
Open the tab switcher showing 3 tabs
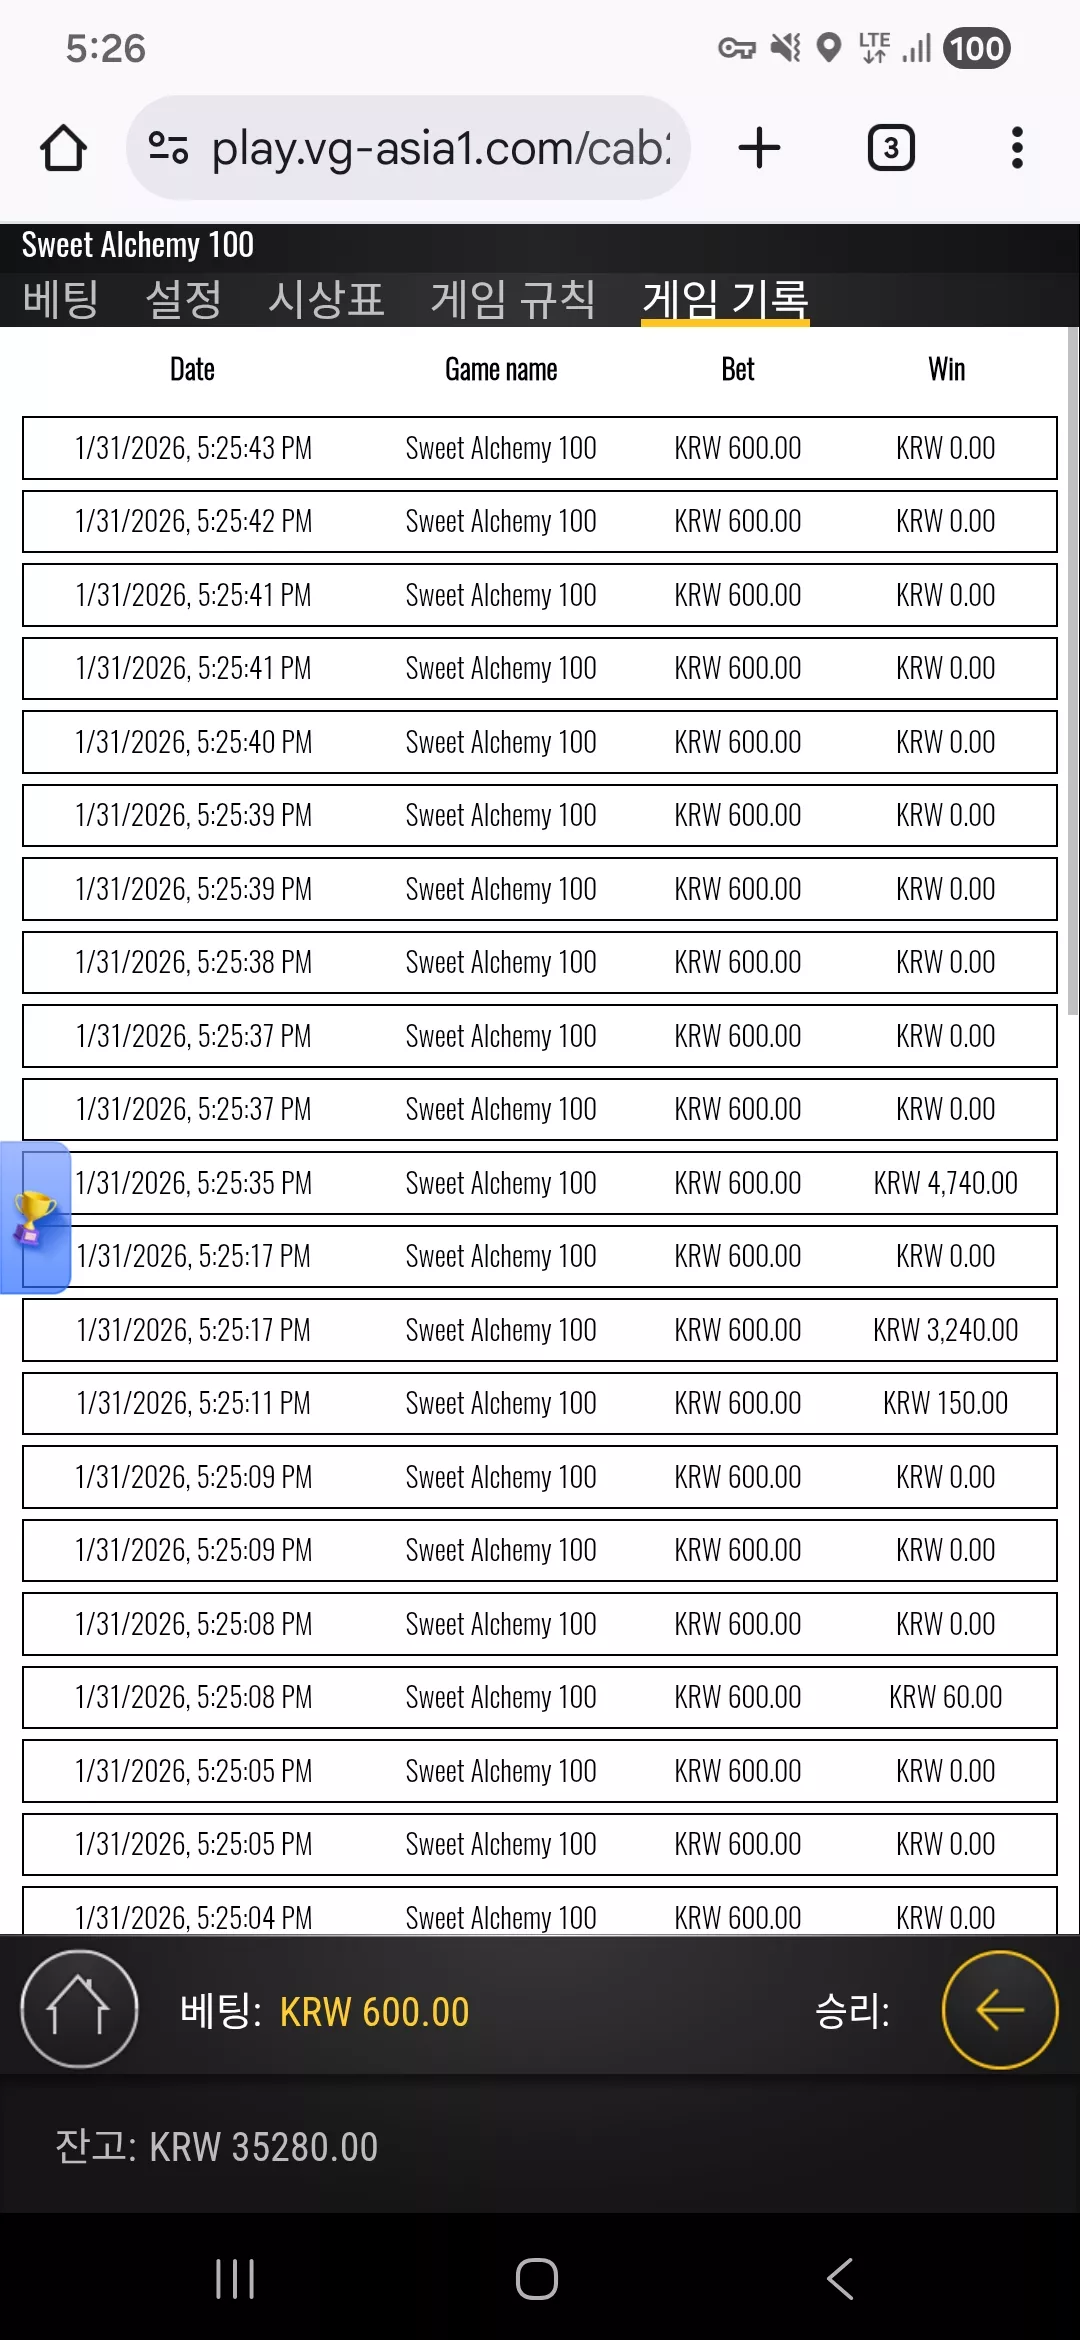pos(890,148)
